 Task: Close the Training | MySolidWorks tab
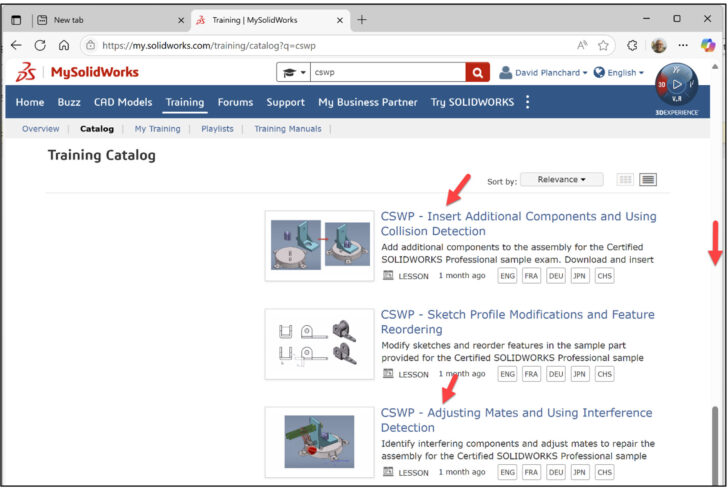[340, 20]
